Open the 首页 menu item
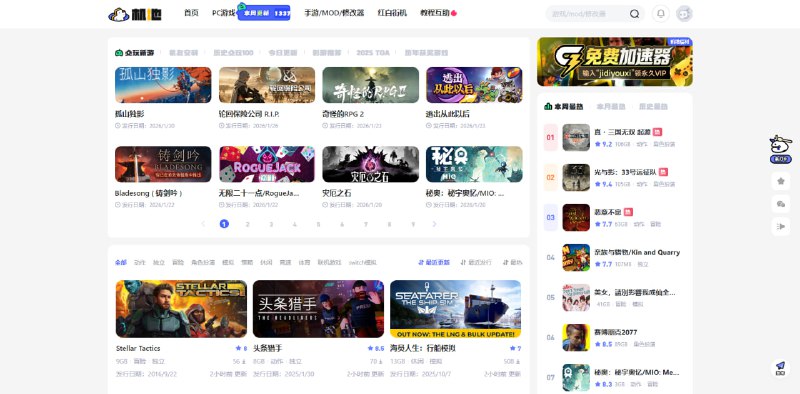The height and width of the screenshot is (394, 800). pyautogui.click(x=191, y=13)
